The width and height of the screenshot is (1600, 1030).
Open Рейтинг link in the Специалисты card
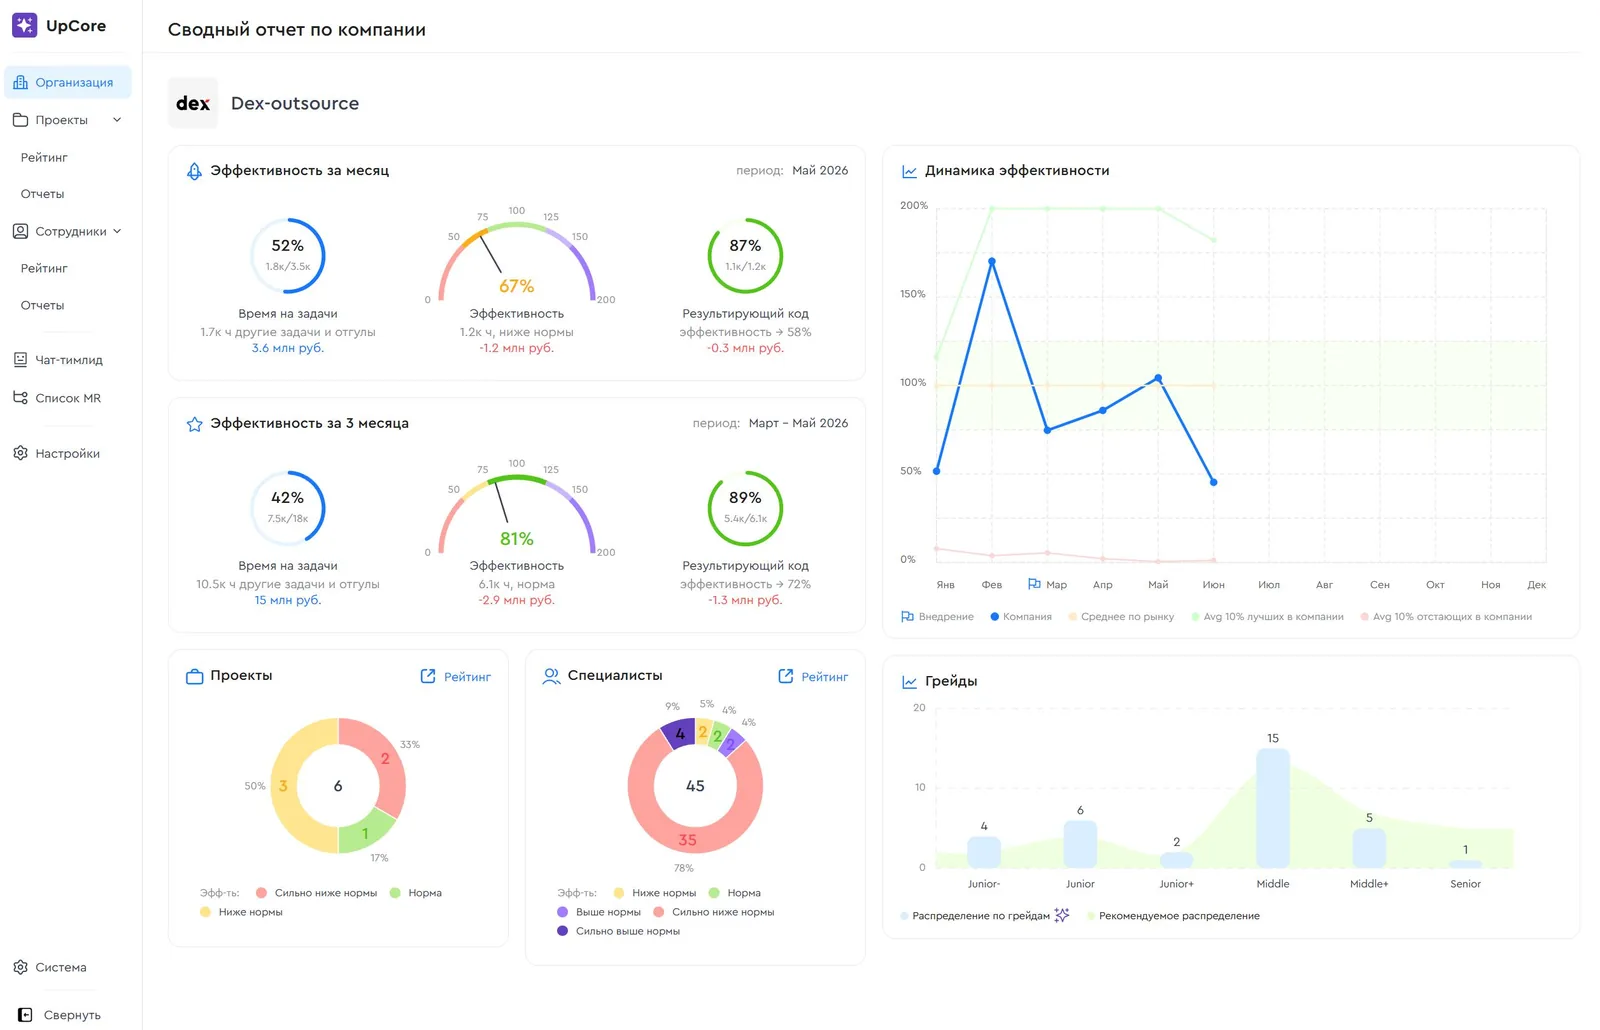[813, 677]
